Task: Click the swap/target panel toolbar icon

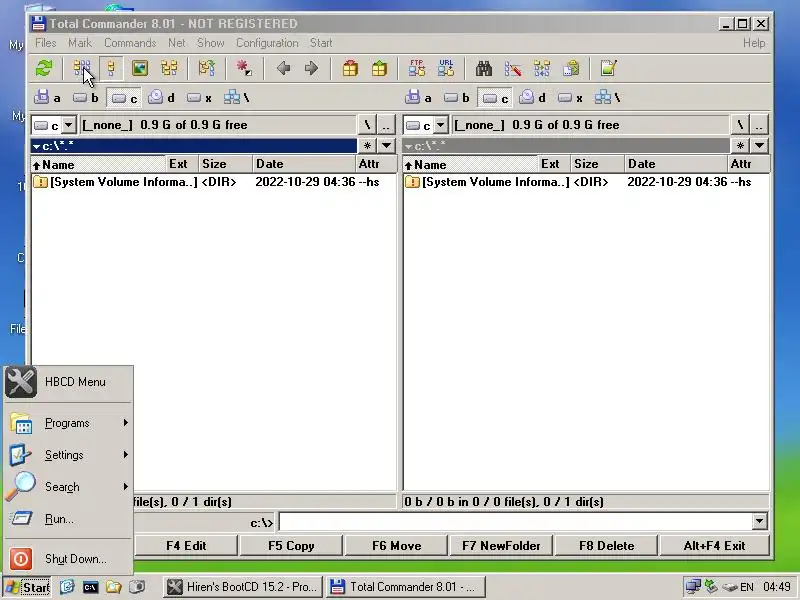Action: [x=207, y=68]
